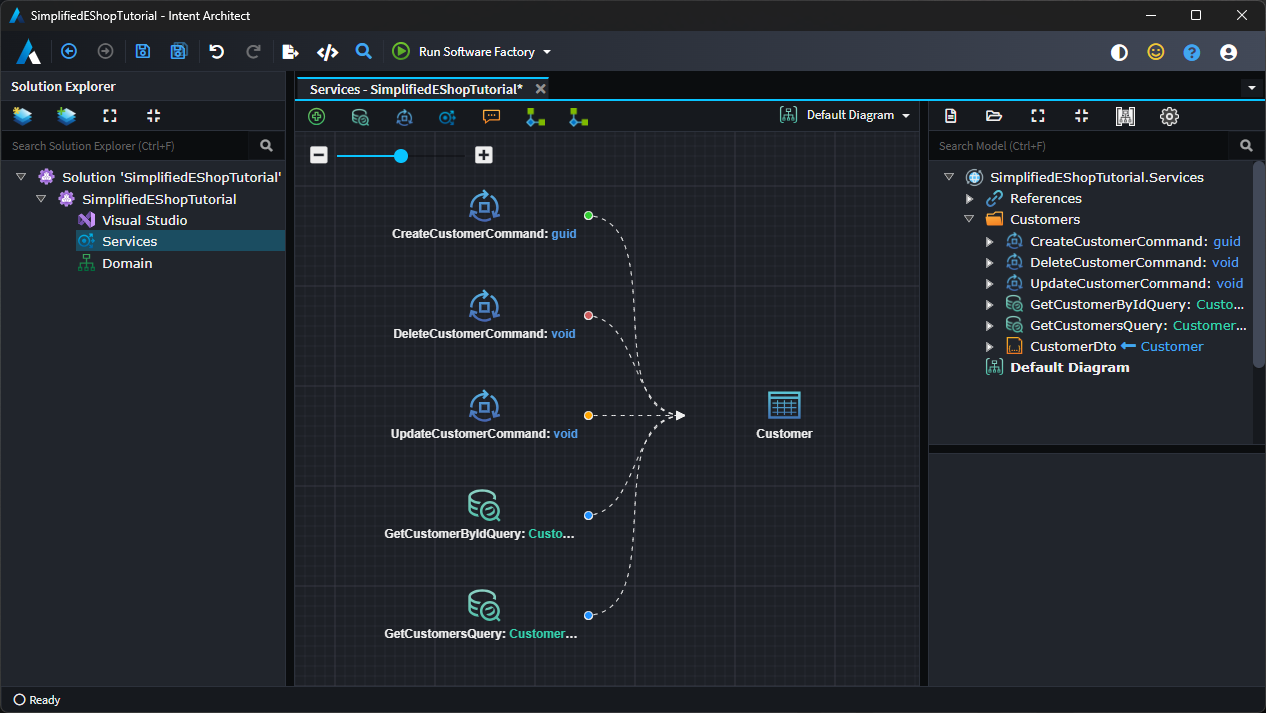Select the DeleteCustomerCommand diagram node

click(484, 316)
